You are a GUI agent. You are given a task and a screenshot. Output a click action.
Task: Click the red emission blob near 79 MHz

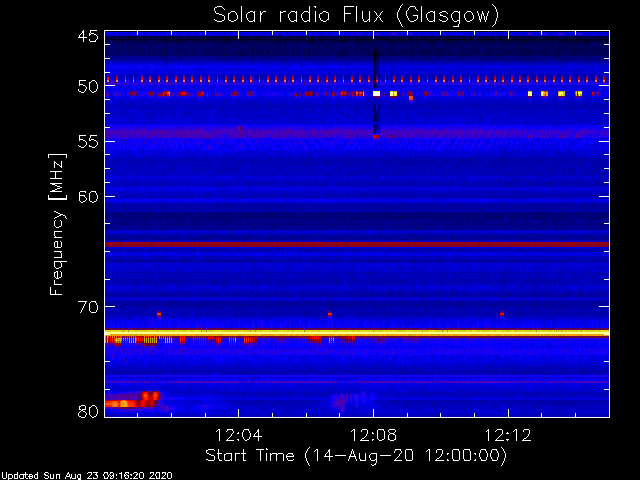[x=133, y=400]
